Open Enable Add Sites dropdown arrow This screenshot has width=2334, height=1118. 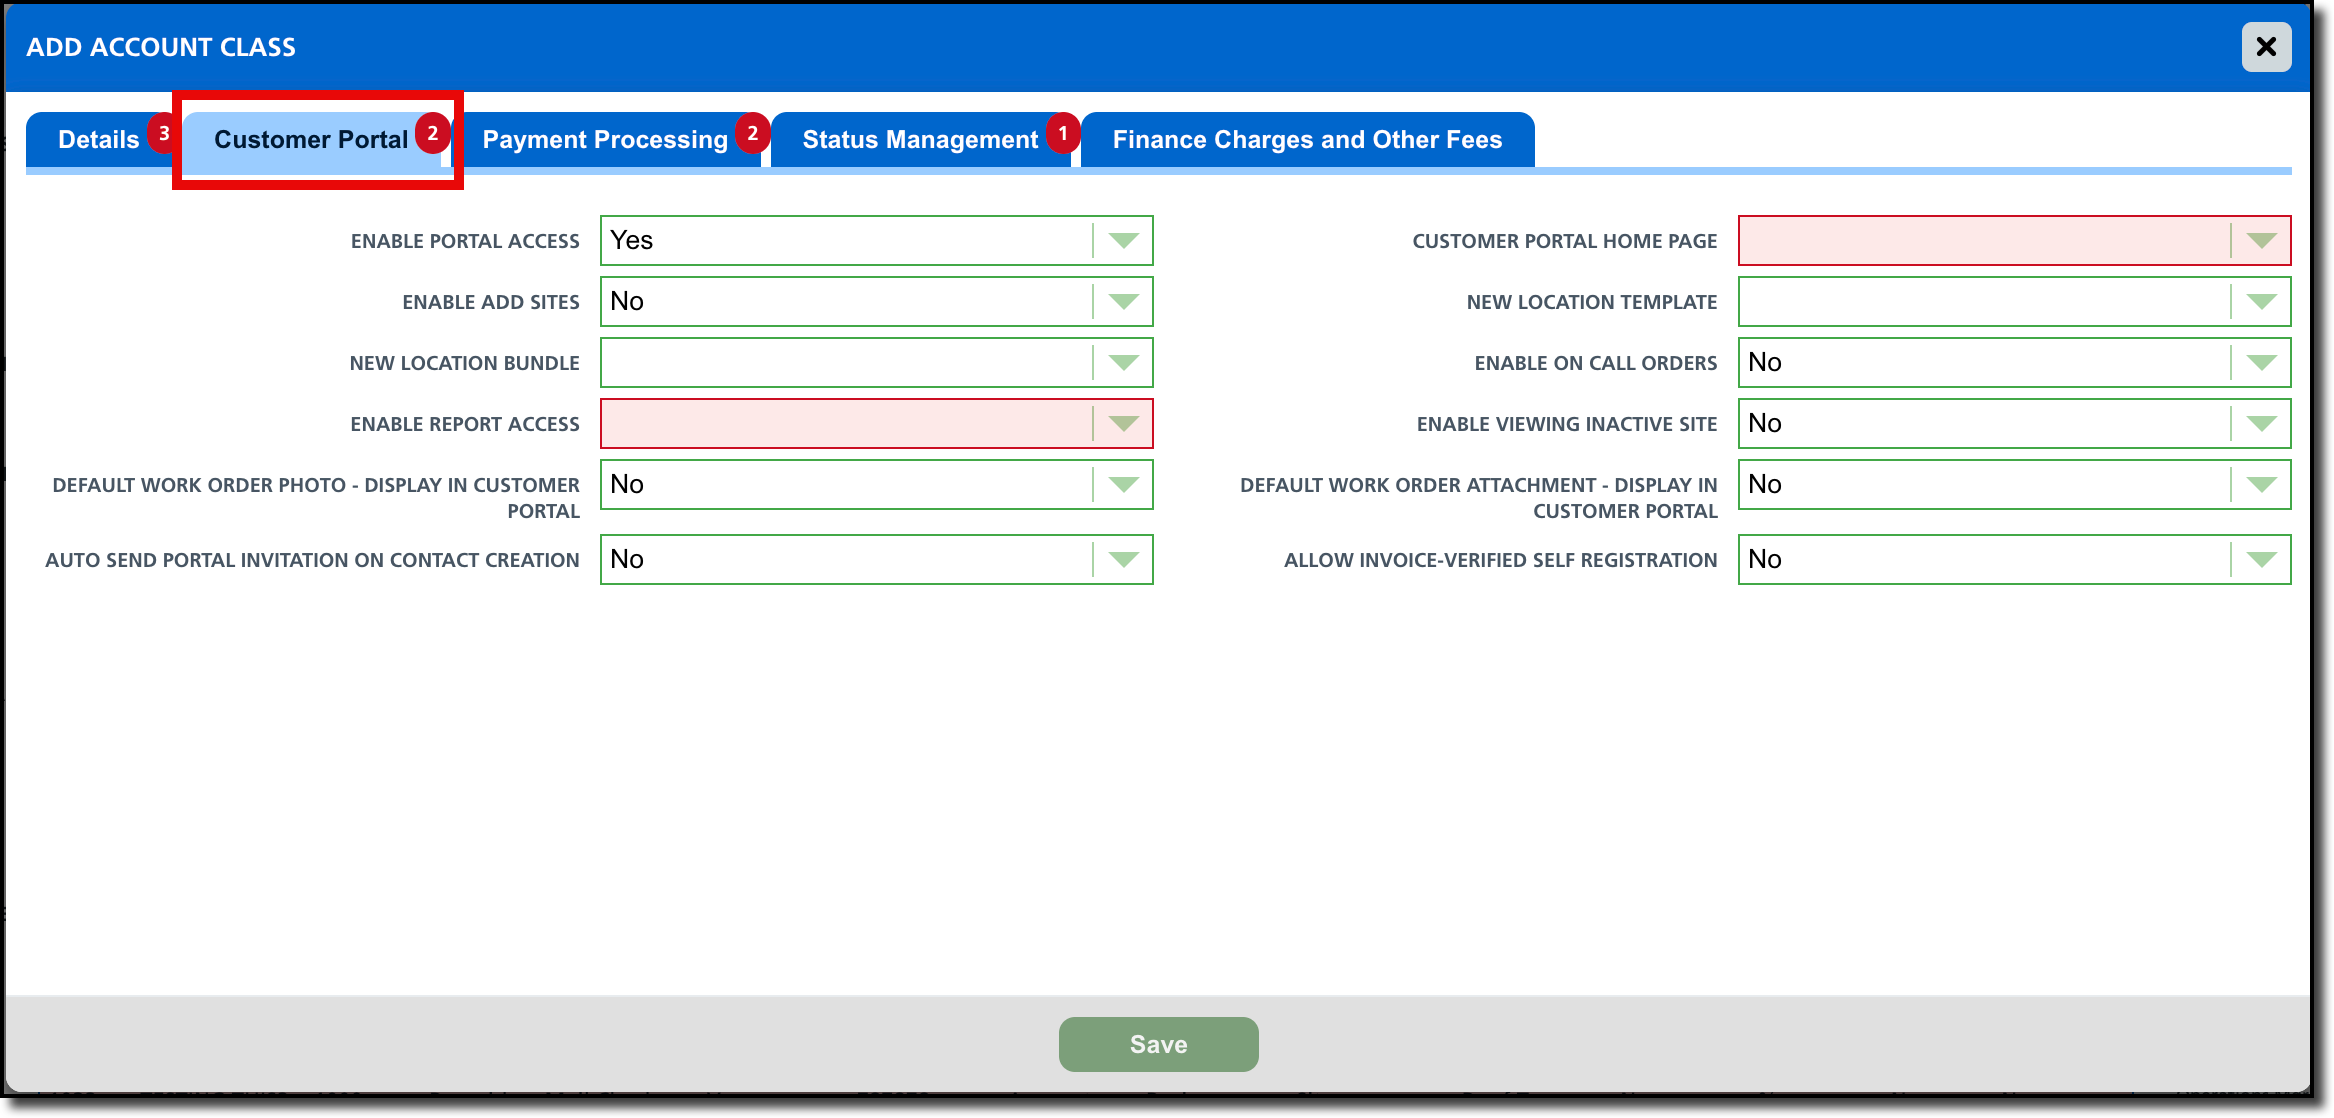(1123, 302)
